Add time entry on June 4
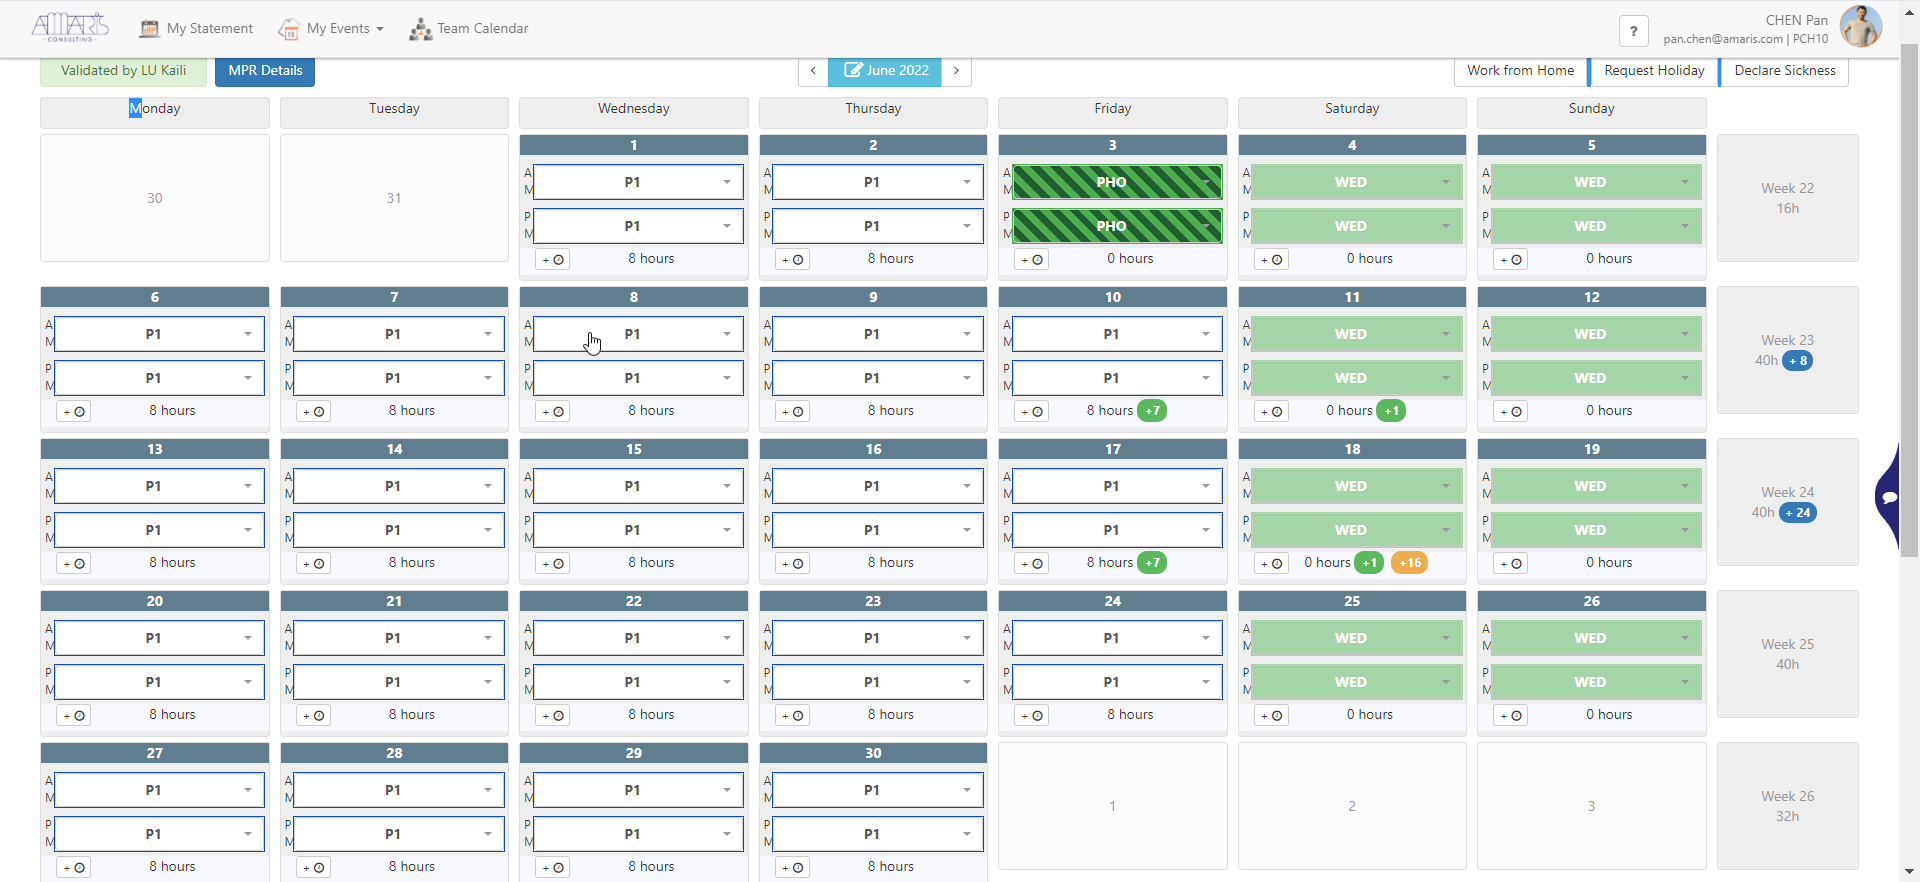Viewport: 1920px width, 882px height. pos(1272,260)
